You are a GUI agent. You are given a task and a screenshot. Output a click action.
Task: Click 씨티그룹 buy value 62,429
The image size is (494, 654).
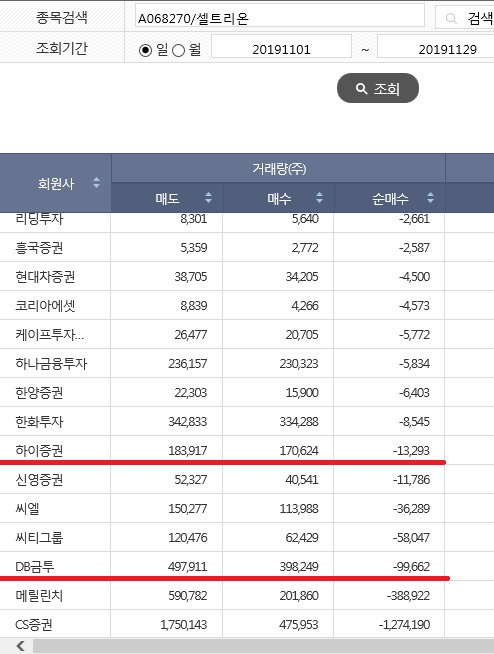pos(302,538)
